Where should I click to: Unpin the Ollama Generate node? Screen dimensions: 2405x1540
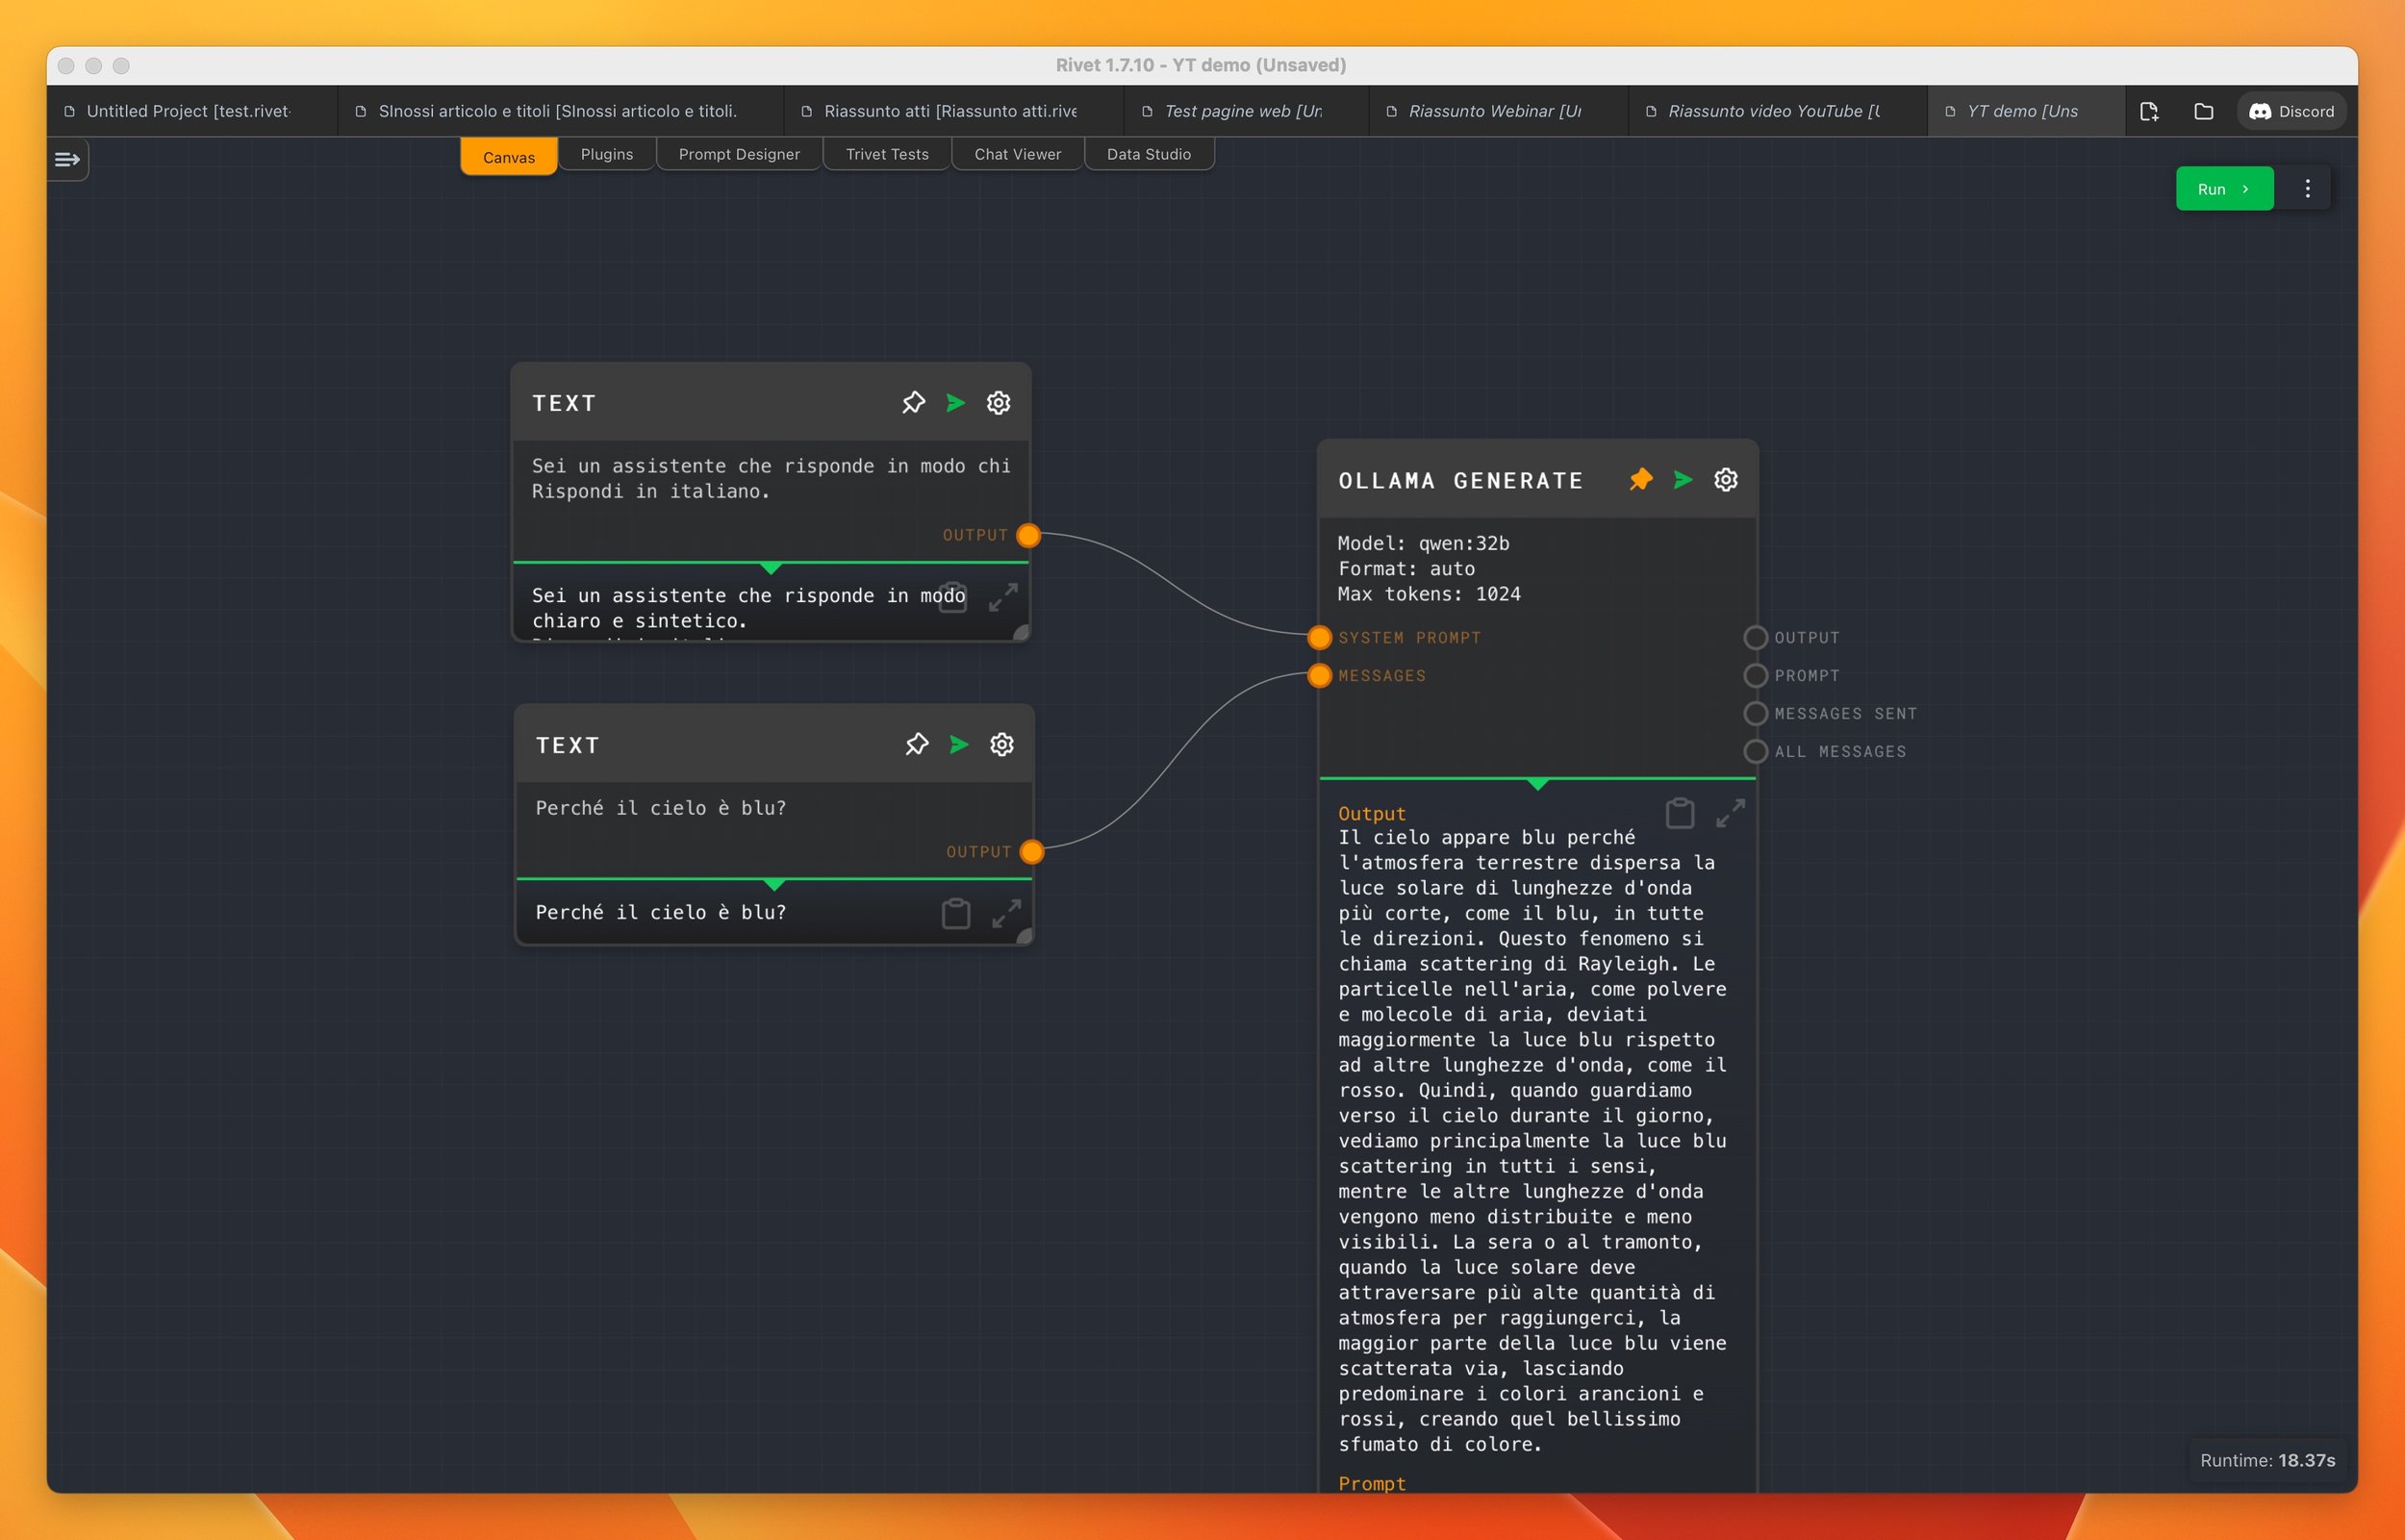click(1640, 480)
